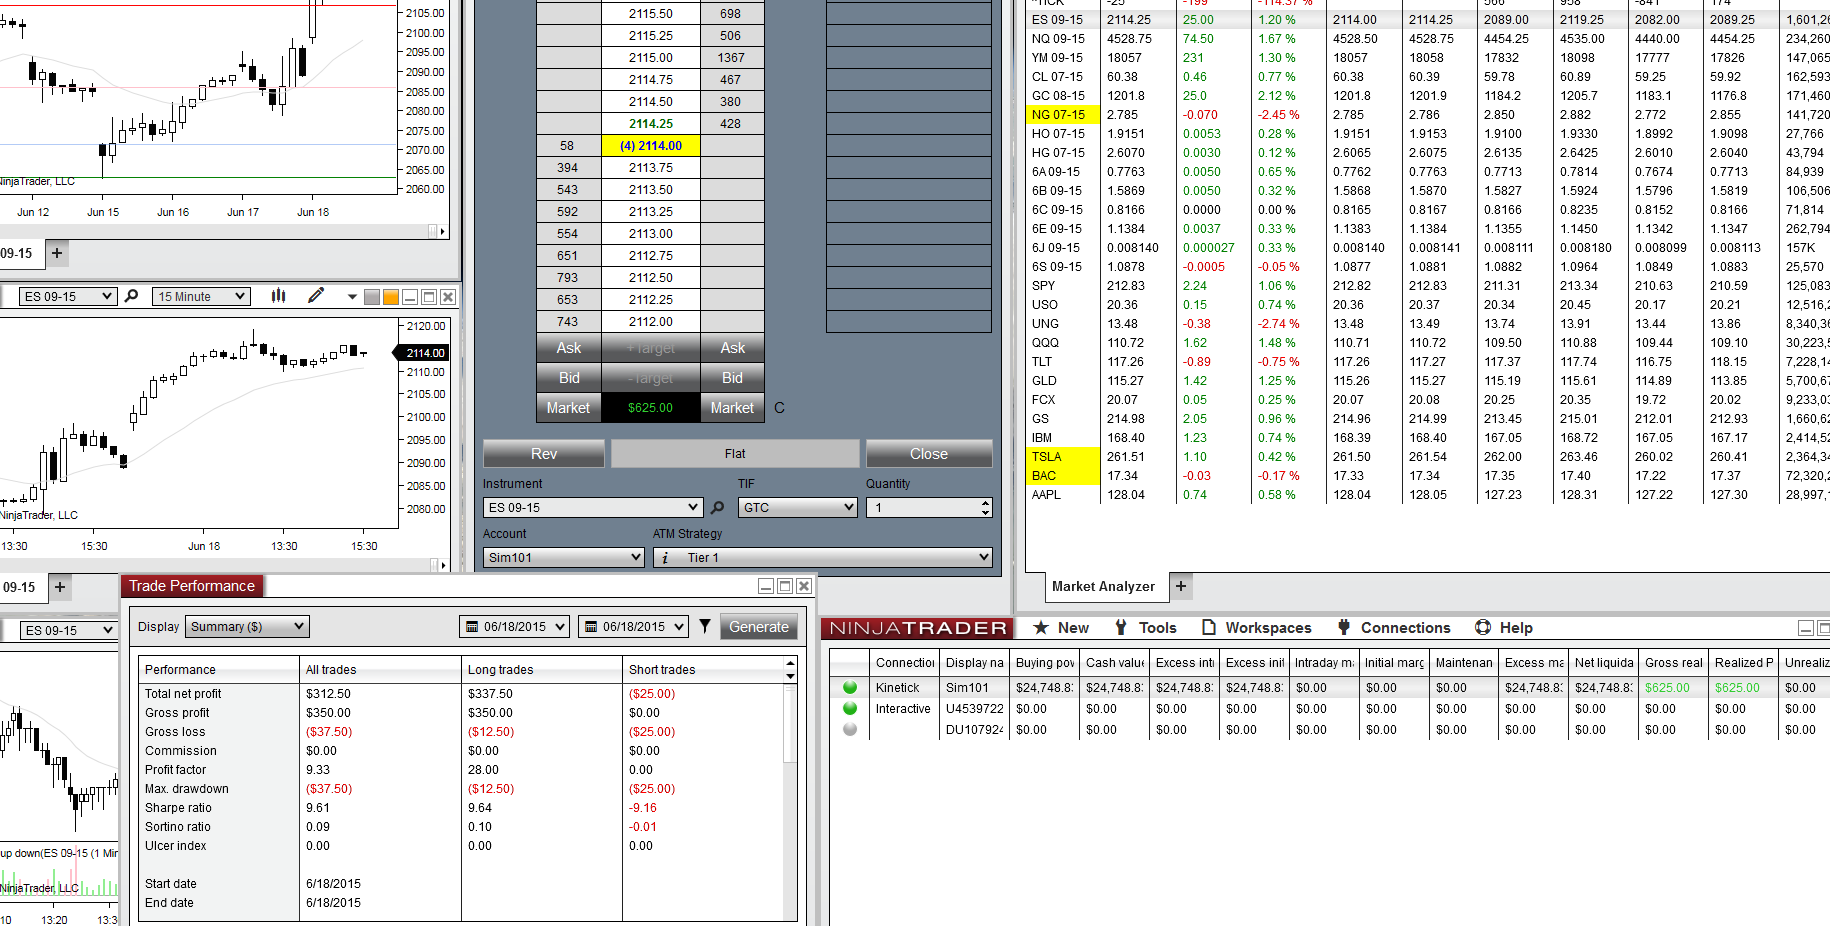
Task: Open the start date 06/18/2015 picker
Action: (514, 627)
